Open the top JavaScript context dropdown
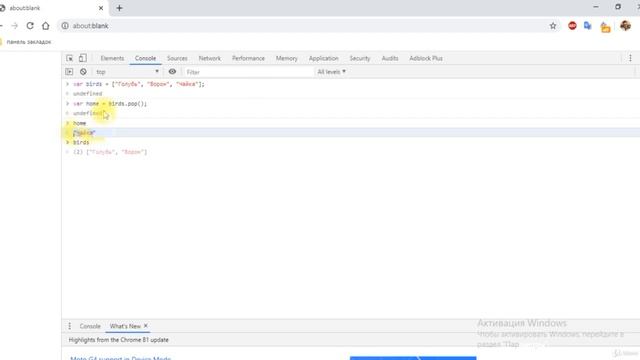This screenshot has width=640, height=360. tap(127, 72)
